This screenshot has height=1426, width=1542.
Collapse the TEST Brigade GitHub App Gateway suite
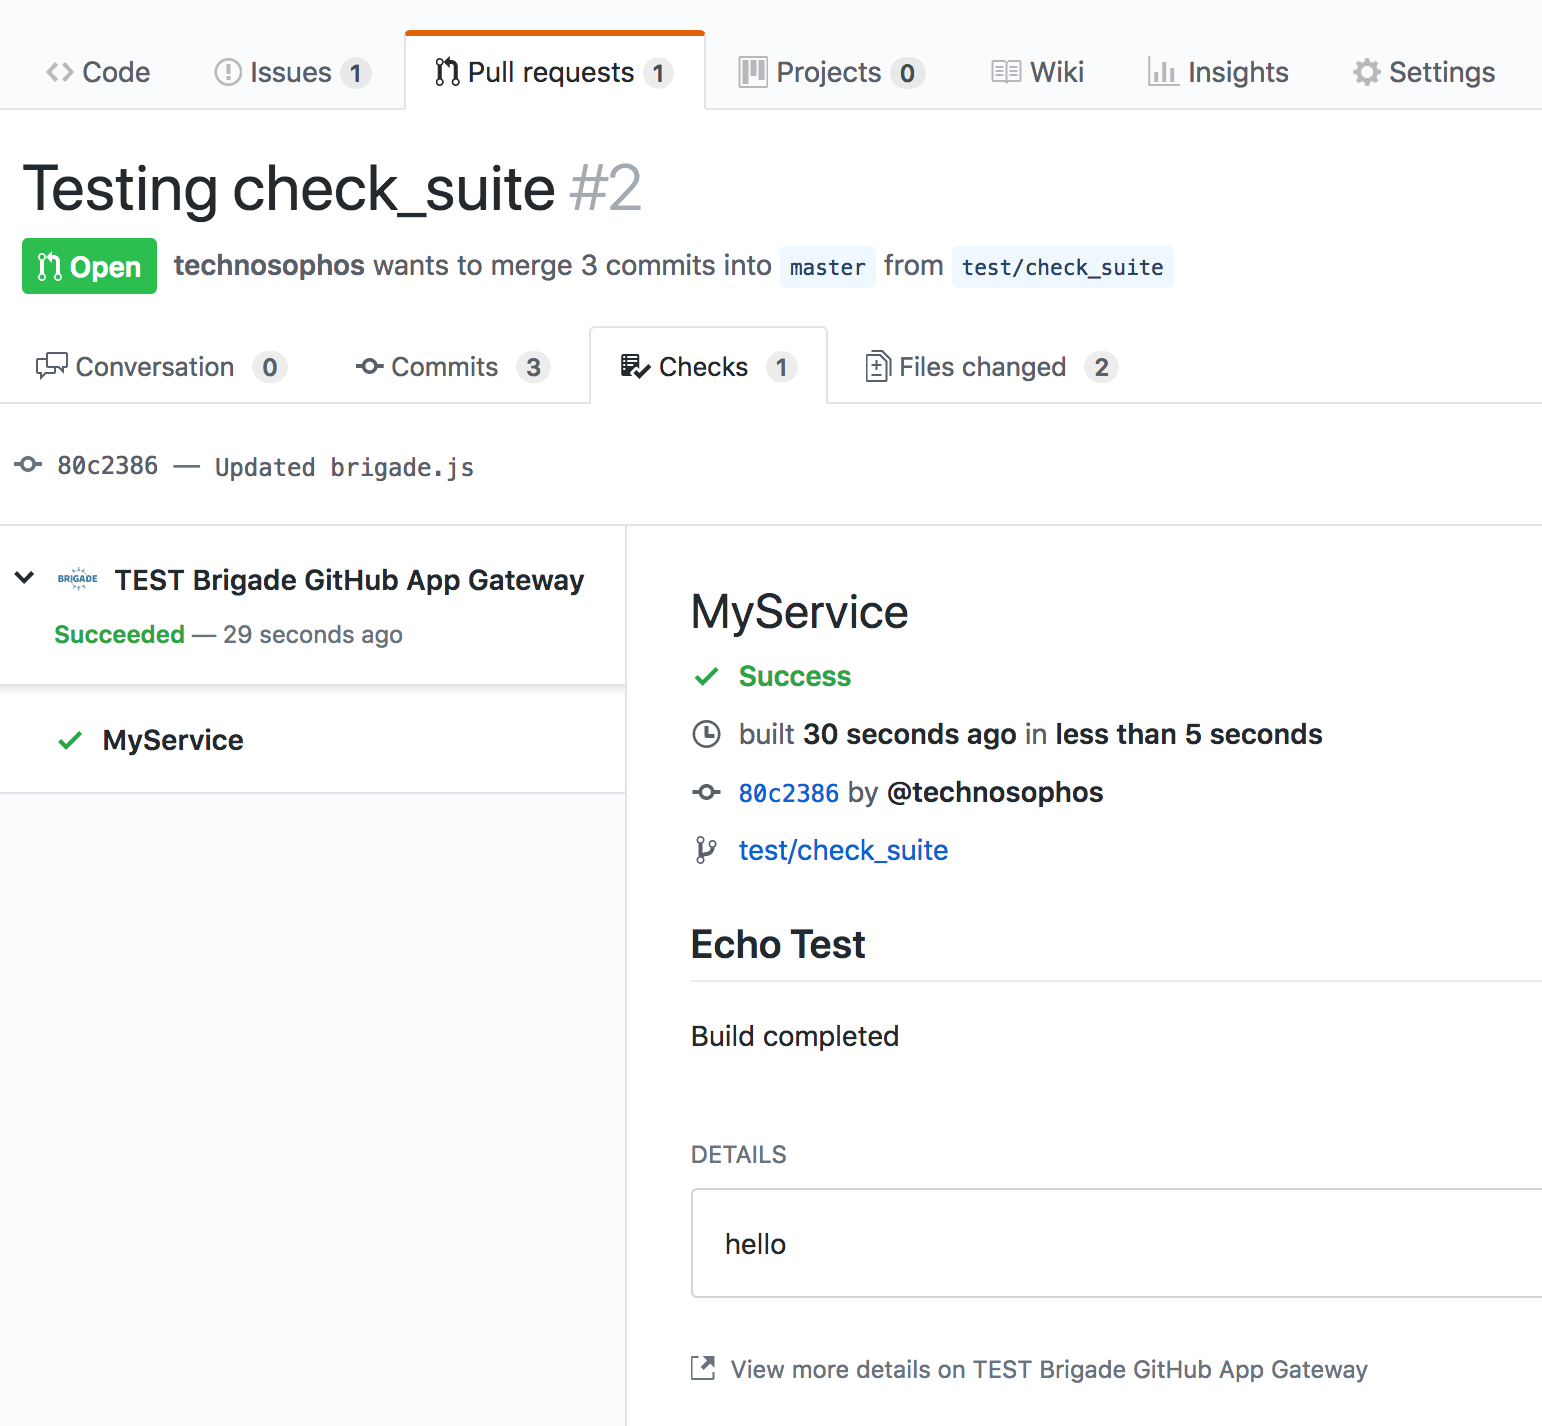point(25,578)
